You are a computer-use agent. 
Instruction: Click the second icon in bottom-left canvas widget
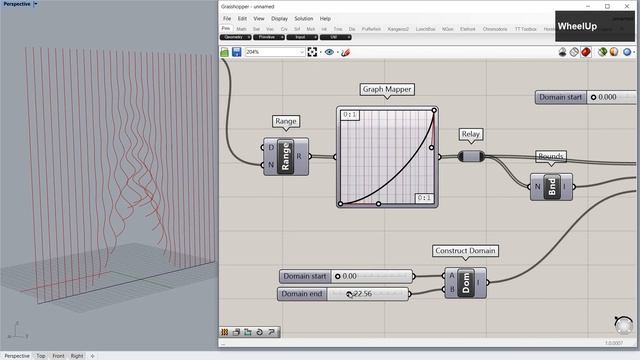236,332
